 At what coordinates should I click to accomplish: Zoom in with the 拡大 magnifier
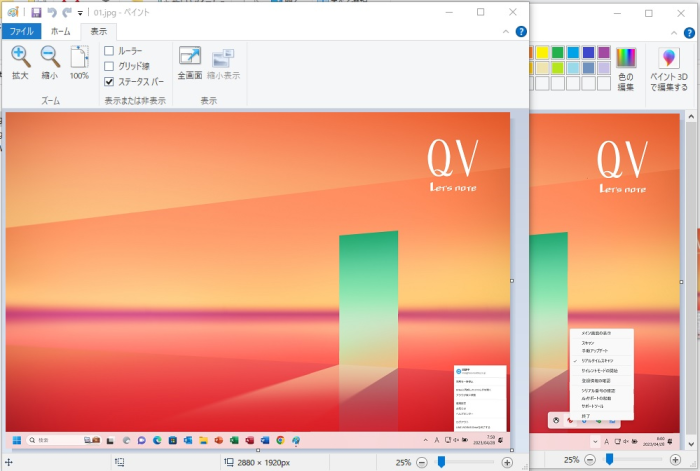(x=20, y=63)
